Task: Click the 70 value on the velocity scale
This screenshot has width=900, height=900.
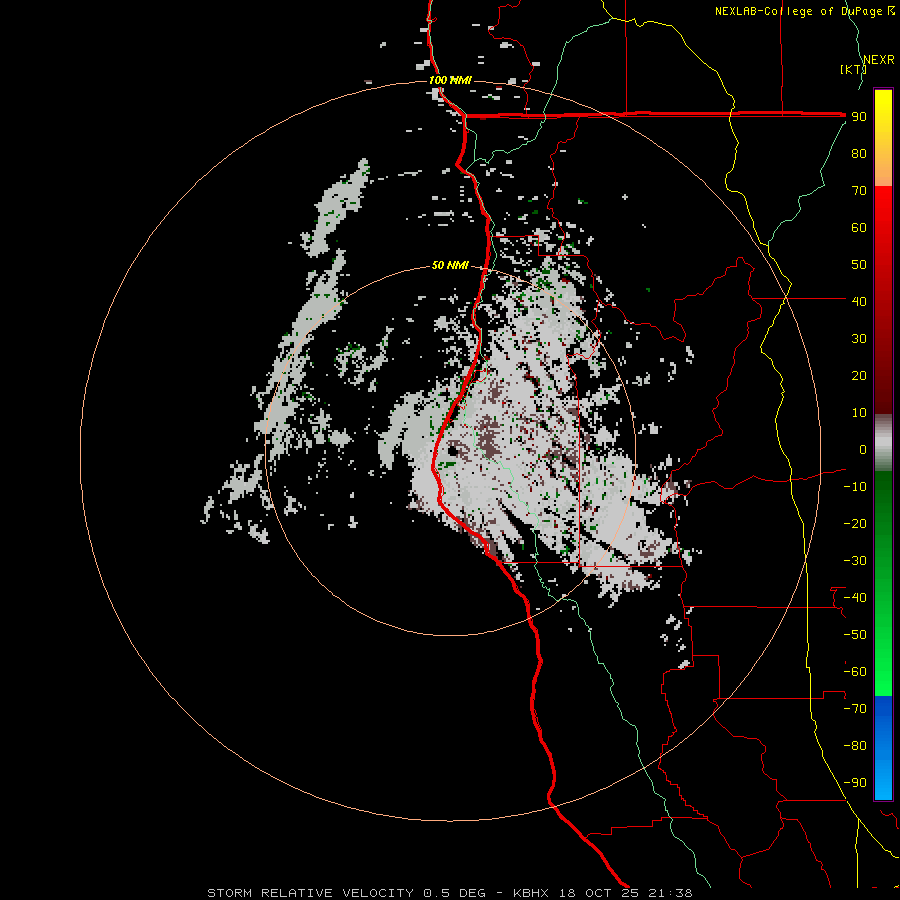Action: coord(859,191)
